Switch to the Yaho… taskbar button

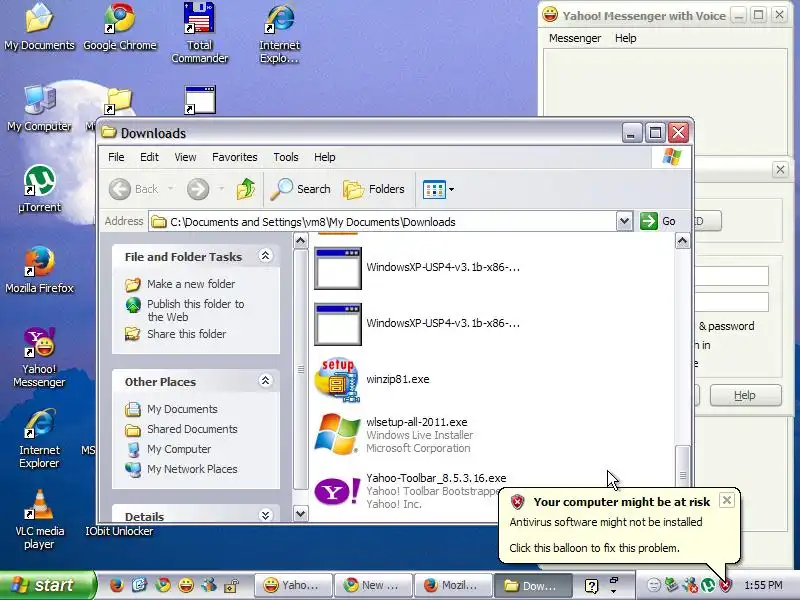(x=293, y=585)
